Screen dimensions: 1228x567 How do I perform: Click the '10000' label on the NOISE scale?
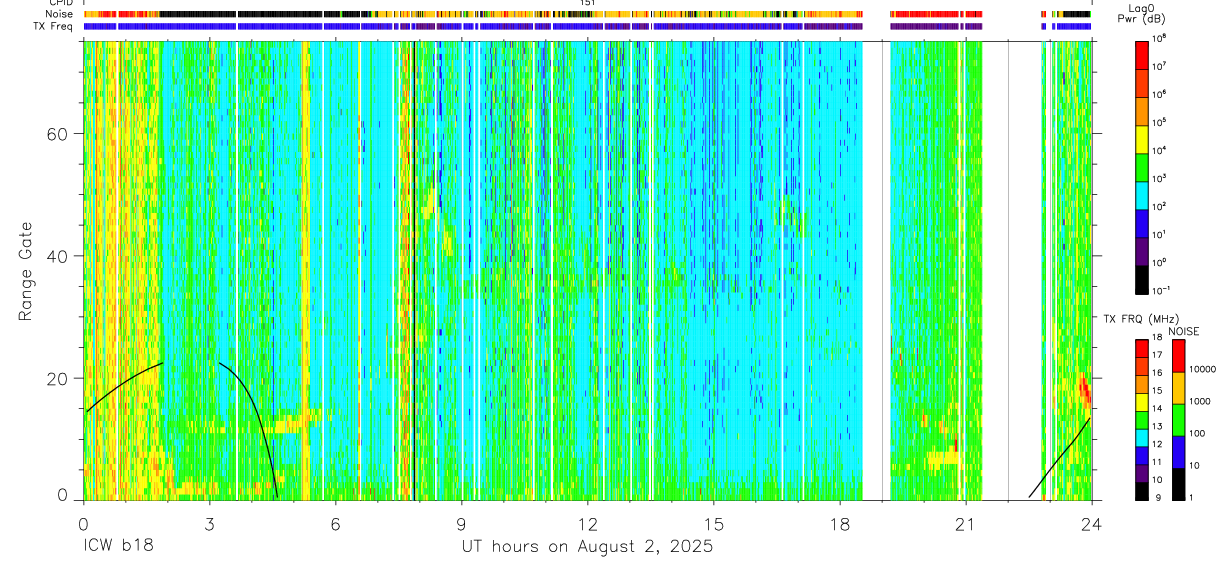click(1202, 370)
